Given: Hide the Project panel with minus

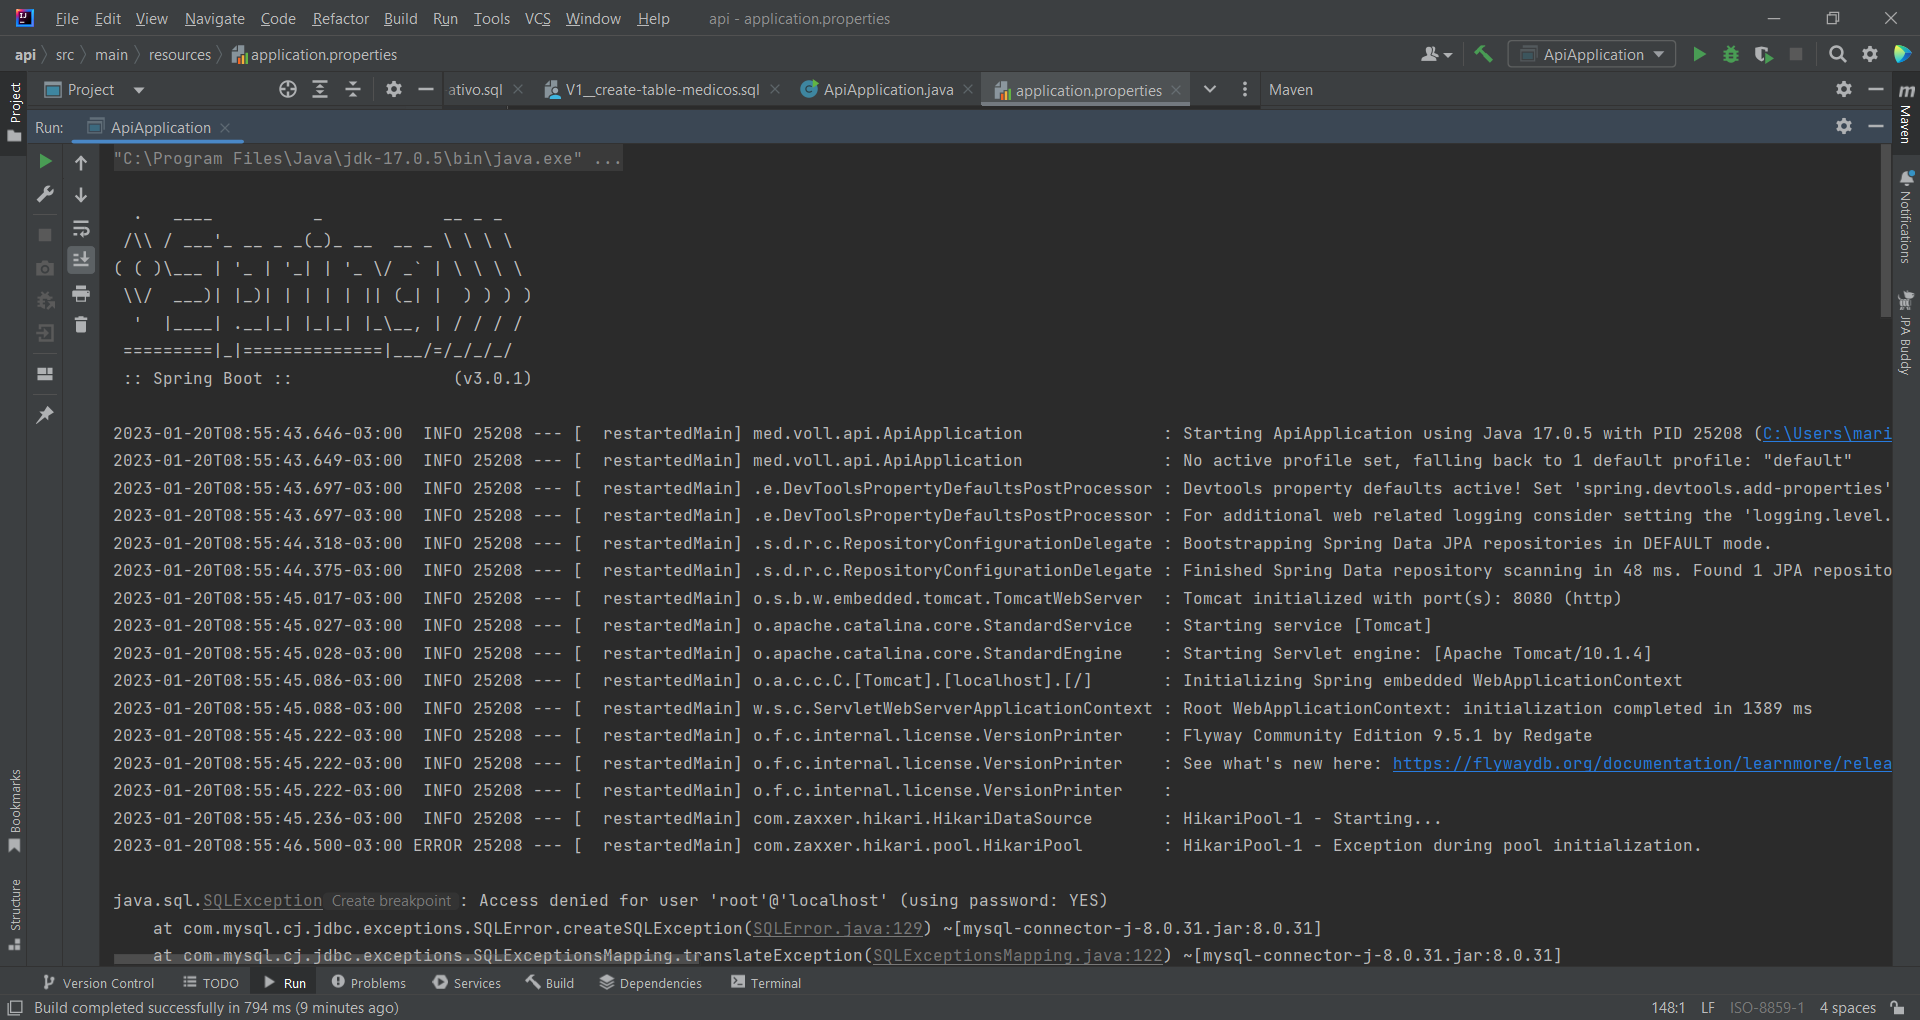Looking at the screenshot, I should coord(426,89).
